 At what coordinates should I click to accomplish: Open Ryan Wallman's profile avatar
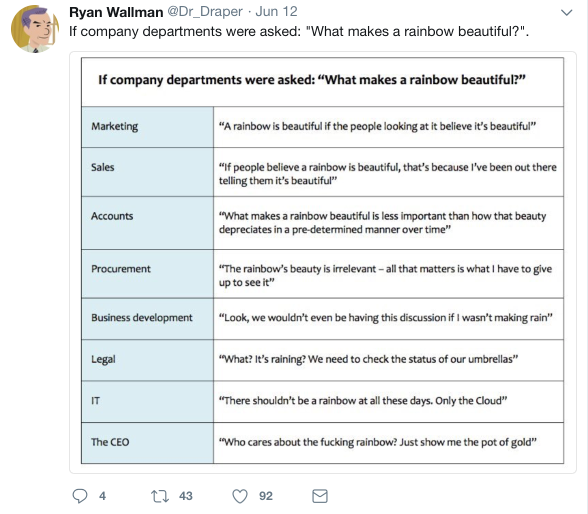34,29
